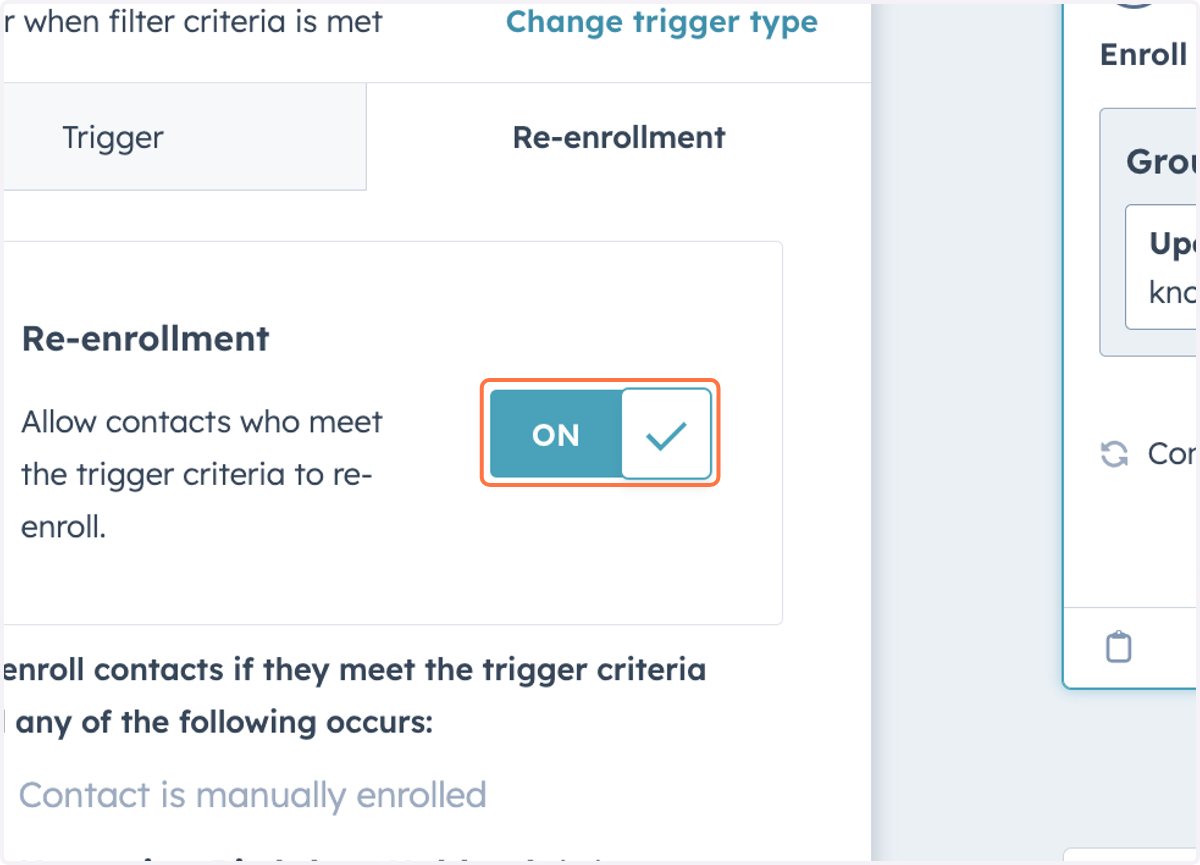Image resolution: width=1200 pixels, height=865 pixels.
Task: Click the clipboard icon on workflow card
Action: pyautogui.click(x=1119, y=647)
